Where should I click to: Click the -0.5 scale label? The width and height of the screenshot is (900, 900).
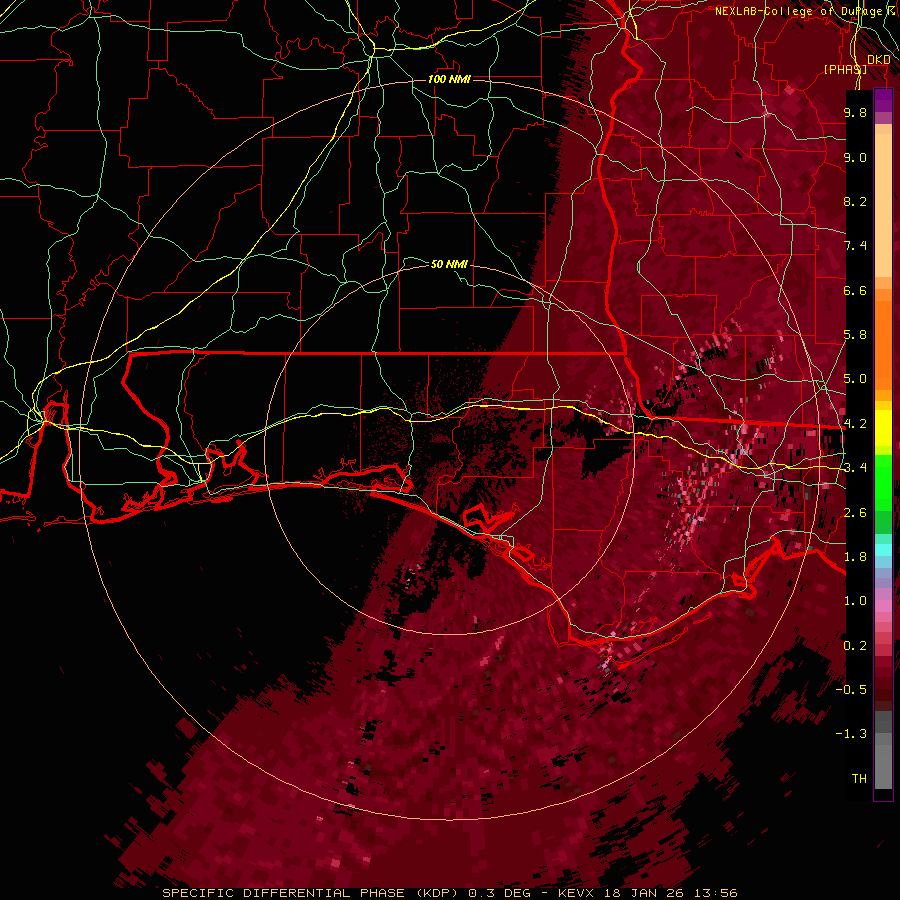pyautogui.click(x=851, y=690)
